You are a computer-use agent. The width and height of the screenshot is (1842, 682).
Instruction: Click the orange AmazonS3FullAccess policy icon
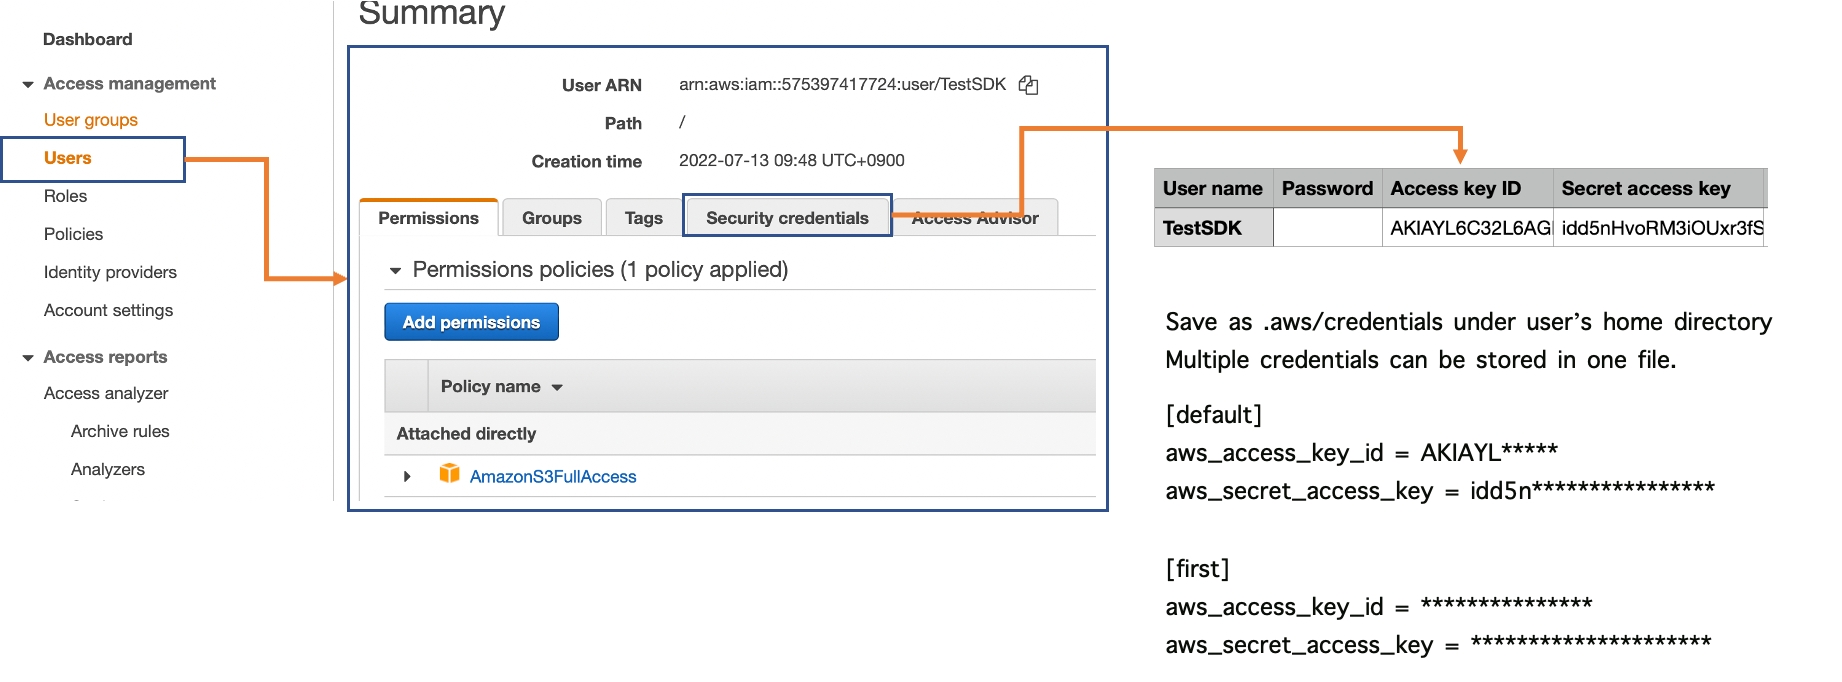click(x=449, y=474)
